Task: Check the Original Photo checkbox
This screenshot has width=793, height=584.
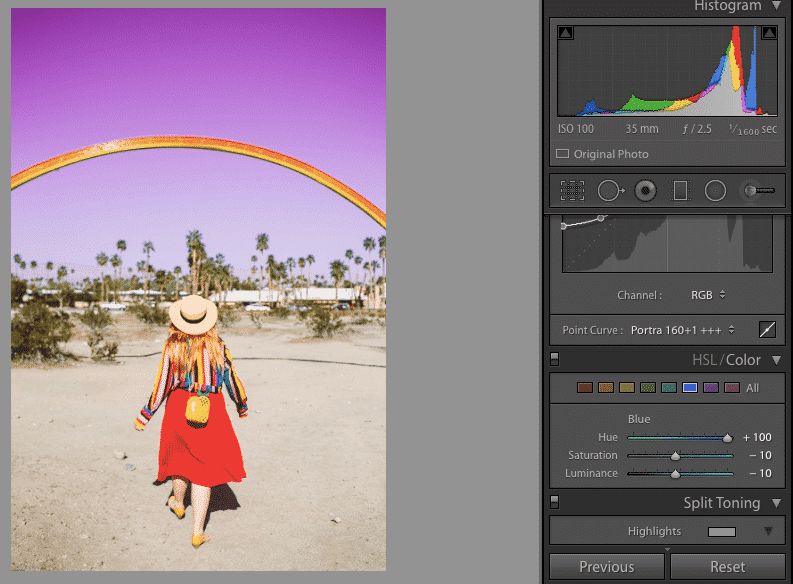Action: [562, 154]
